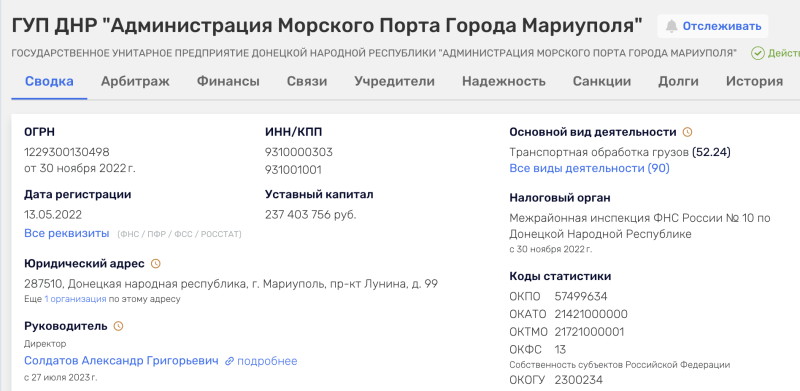Click registration date 13.05.2022
The image size is (800, 391).
(53, 214)
